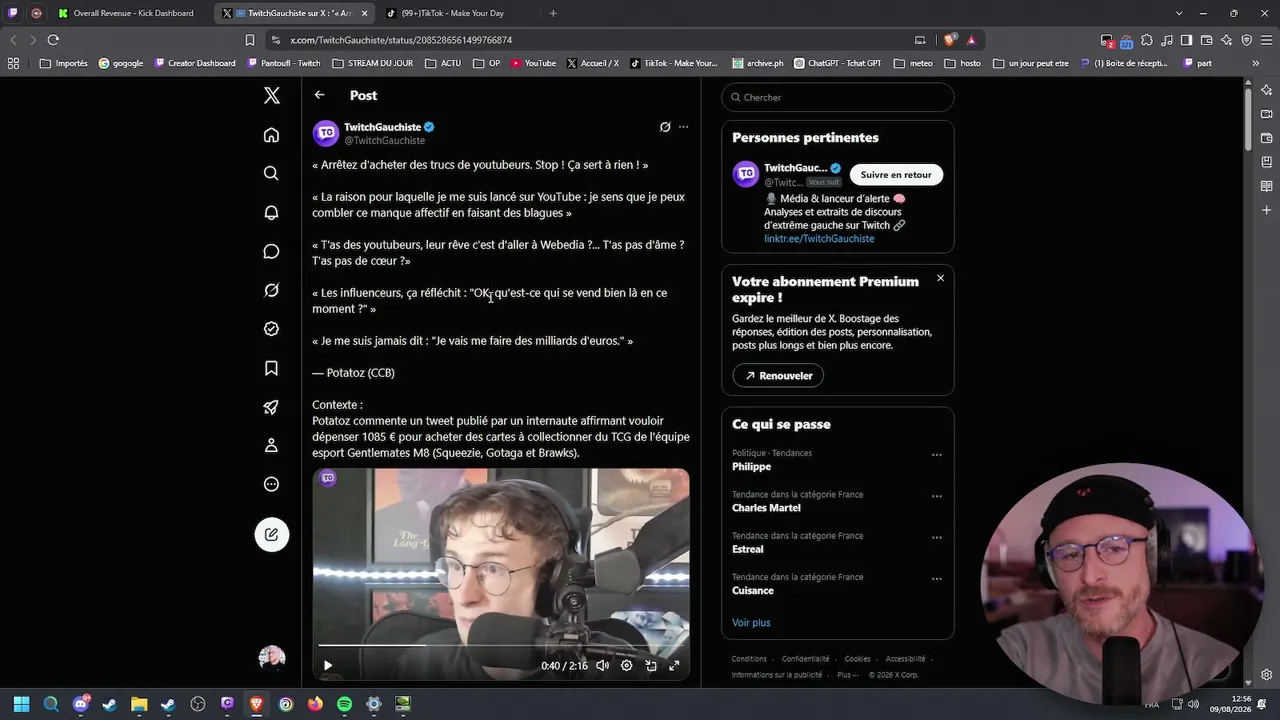This screenshot has height=720, width=1280.
Task: Open the Extensions puzzle icon
Action: click(1147, 40)
